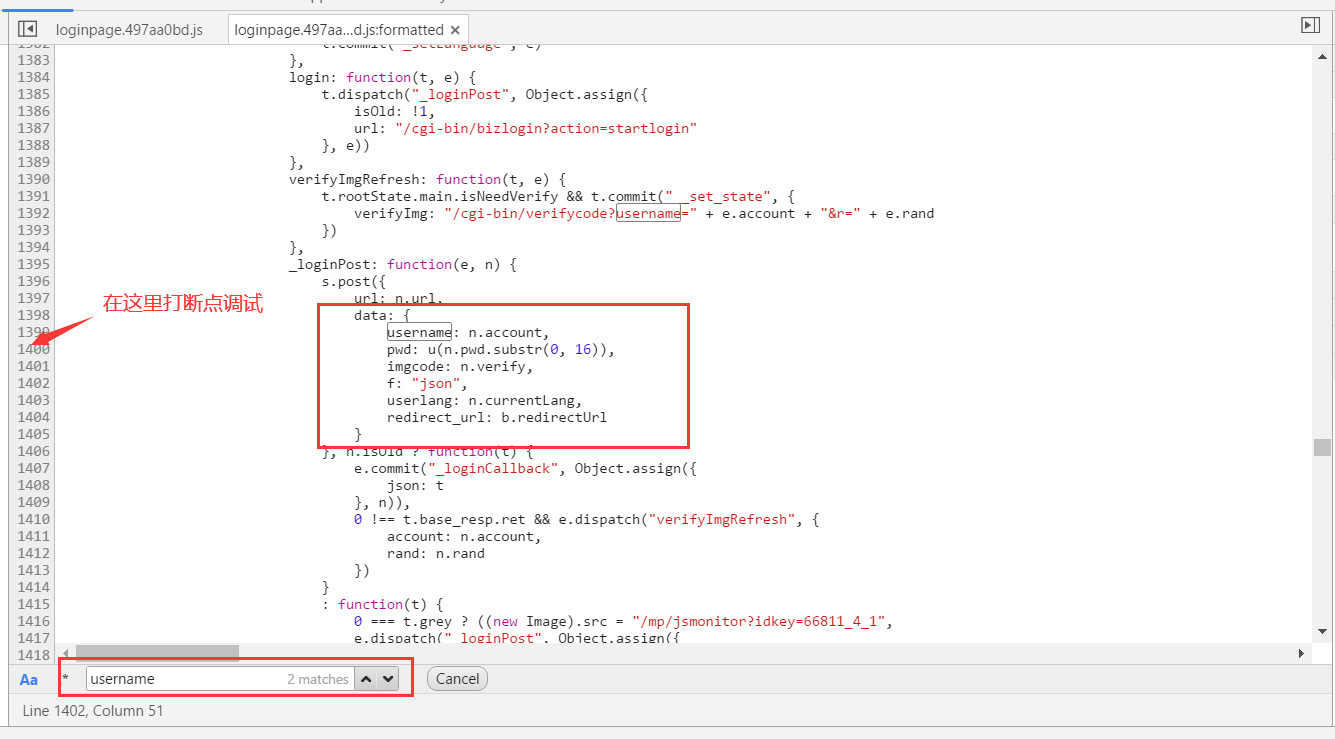Switch to the loginpage.497aa0bd.js tab
The width and height of the screenshot is (1335, 739).
129,30
